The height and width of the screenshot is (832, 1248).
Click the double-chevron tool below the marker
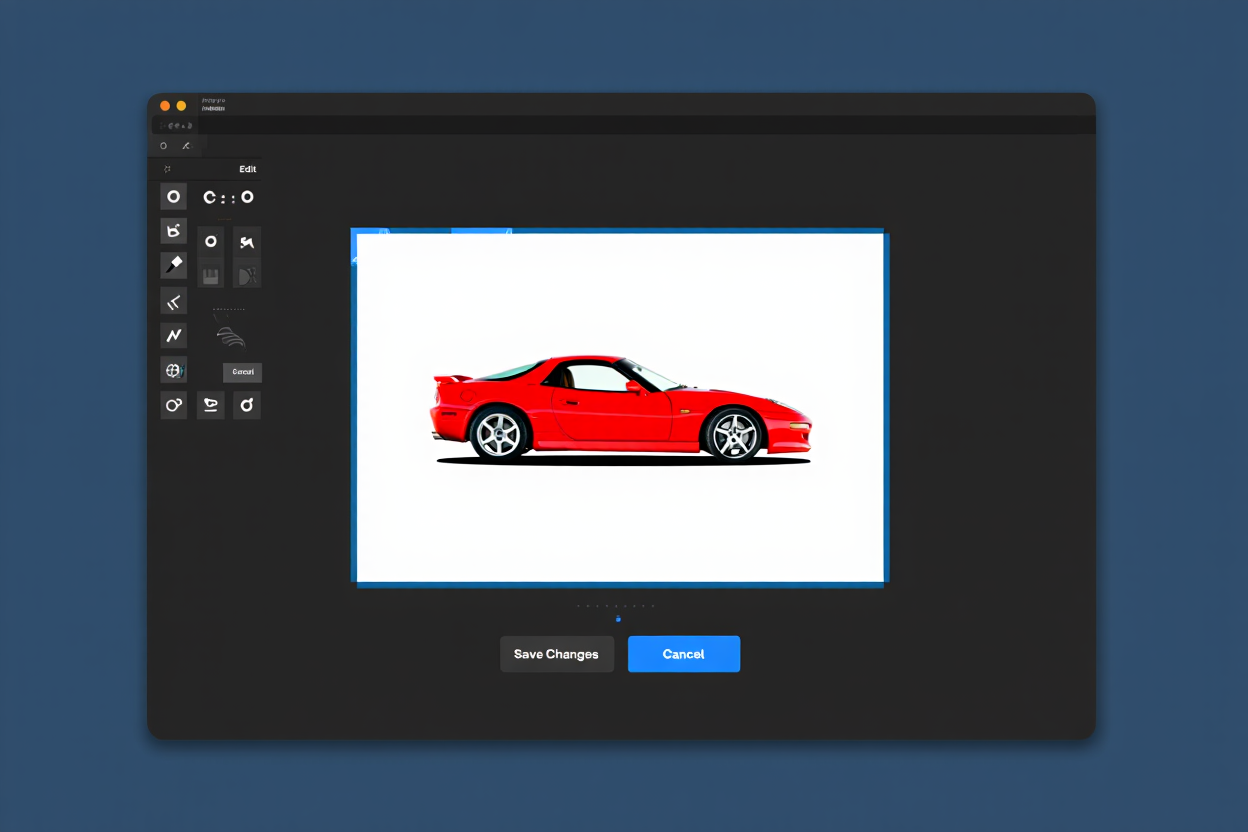[x=173, y=301]
